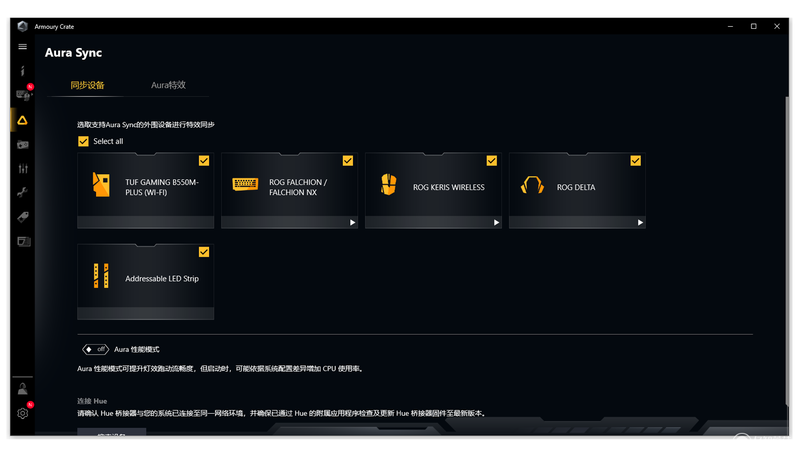
Task: Uncheck Addressable LED Strip device
Action: click(204, 252)
